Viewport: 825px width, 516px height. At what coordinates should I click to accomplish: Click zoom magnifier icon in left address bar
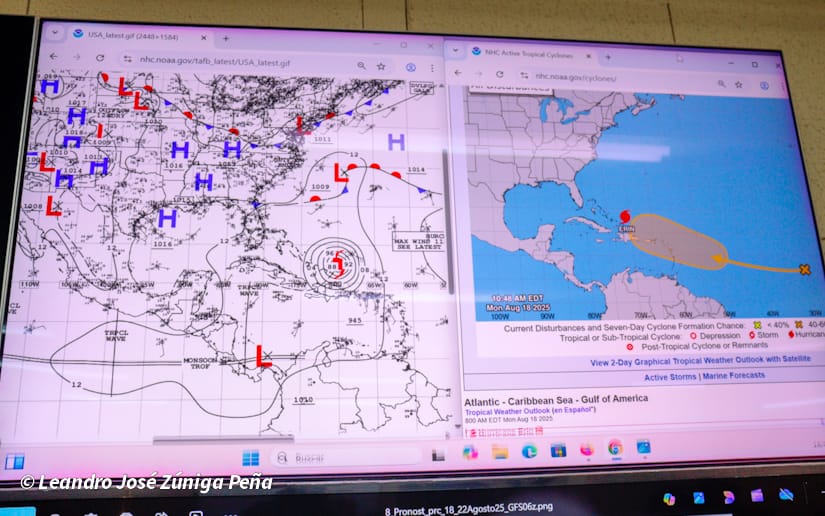tap(360, 65)
